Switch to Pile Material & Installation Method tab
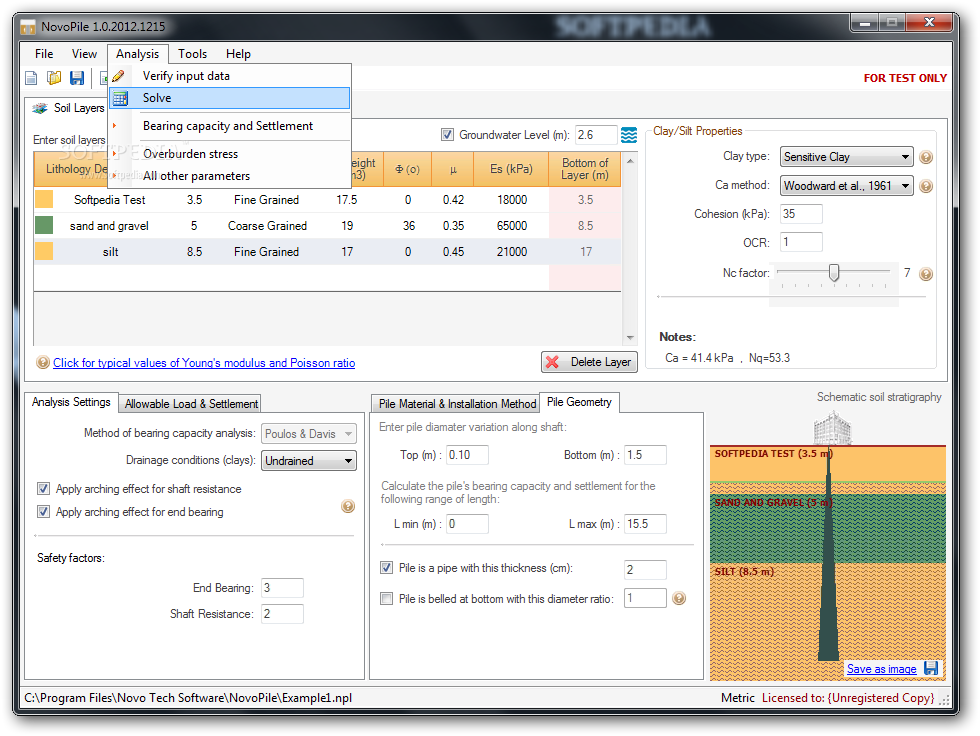This screenshot has height=736, width=980. [x=457, y=404]
